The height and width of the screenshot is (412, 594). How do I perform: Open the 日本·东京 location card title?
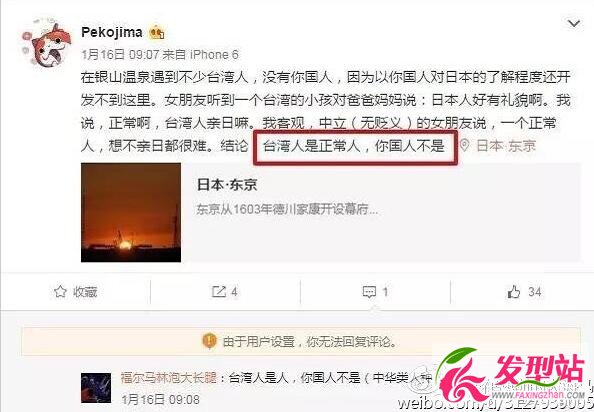[x=227, y=185]
